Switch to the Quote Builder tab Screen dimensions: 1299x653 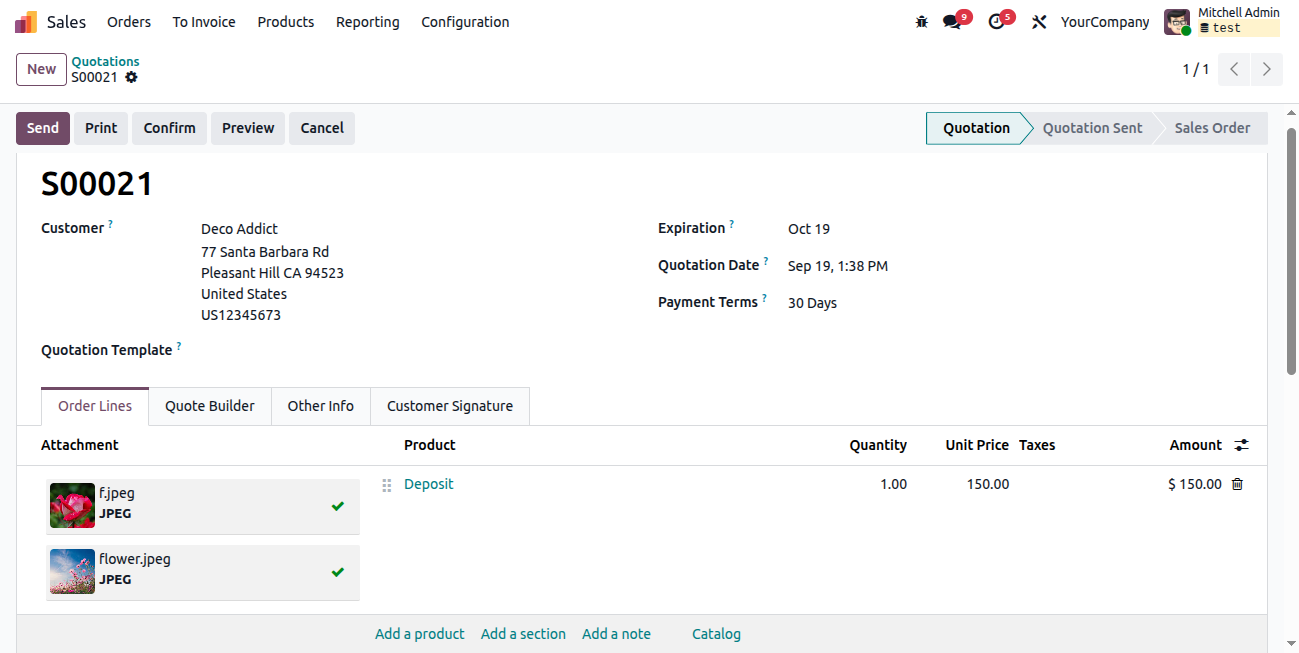click(x=210, y=406)
